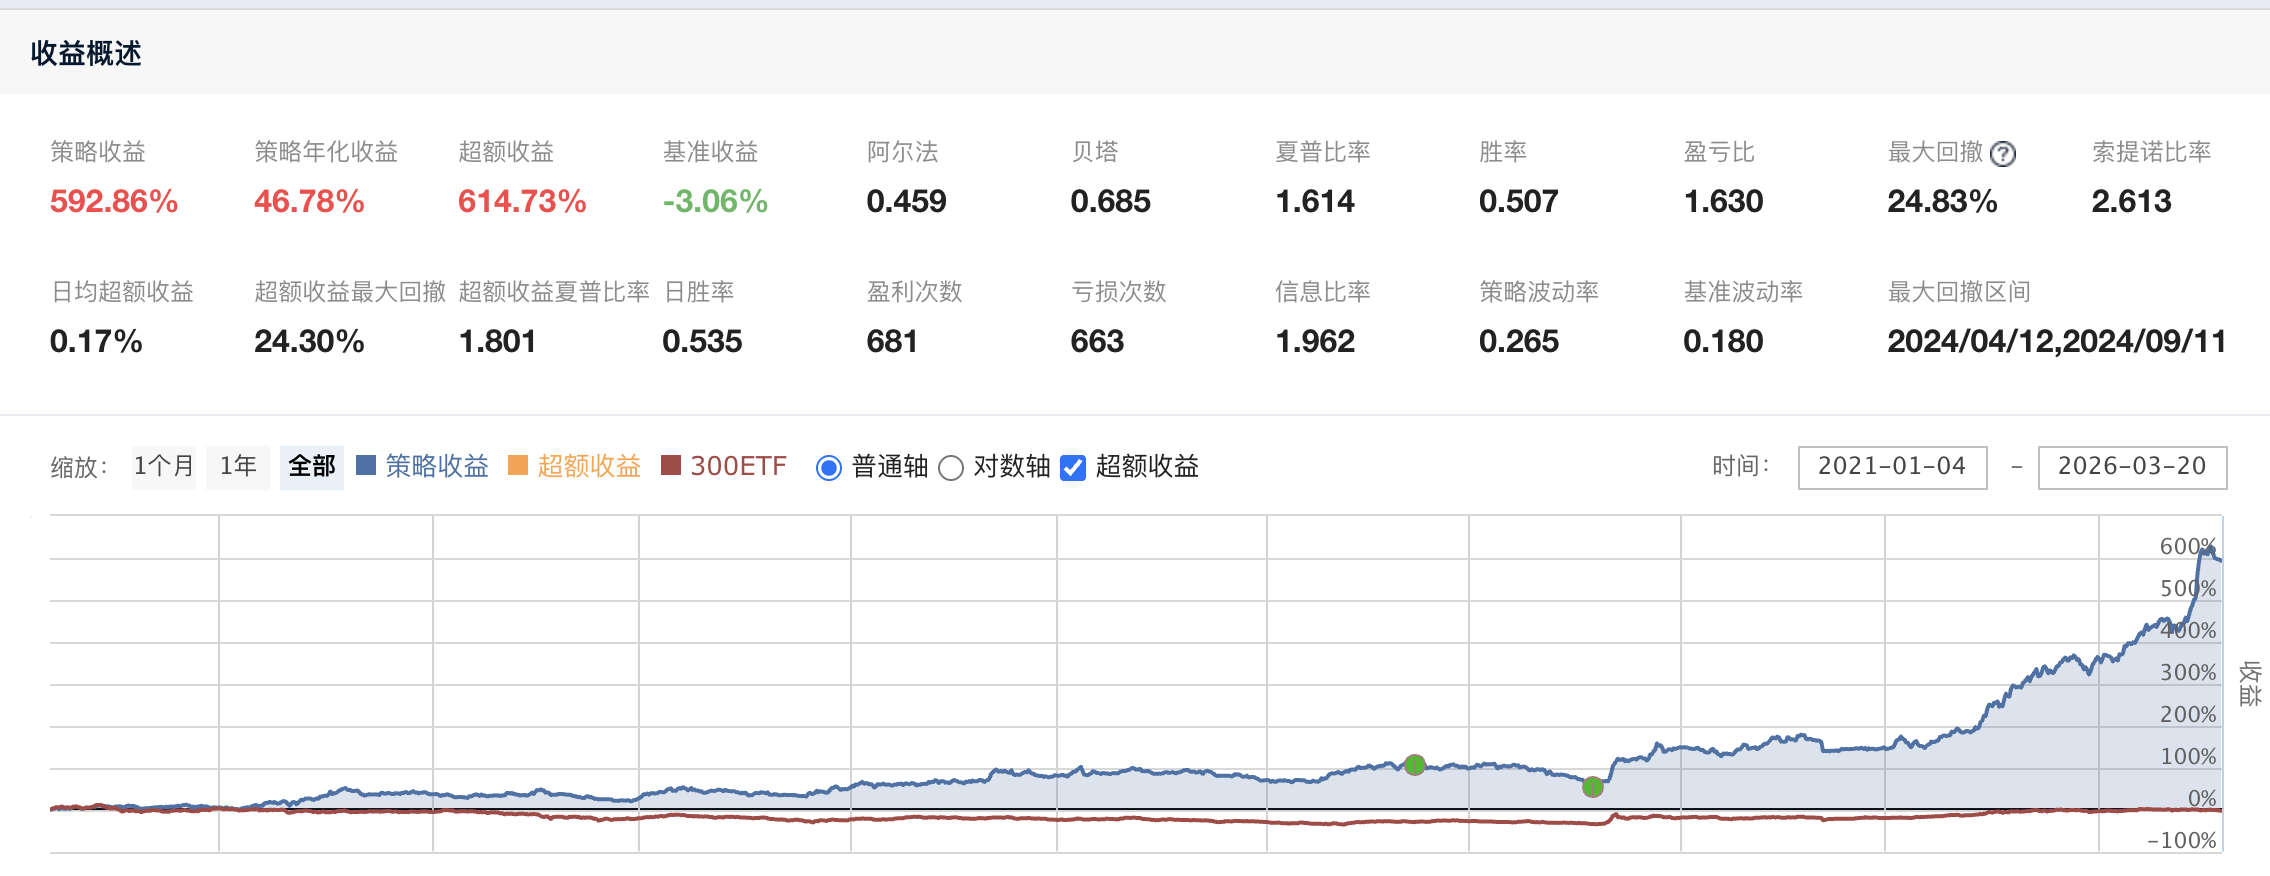Image resolution: width=2270 pixels, height=876 pixels.
Task: Click the 最大回撤区间 date range value
Action: [x=2056, y=342]
